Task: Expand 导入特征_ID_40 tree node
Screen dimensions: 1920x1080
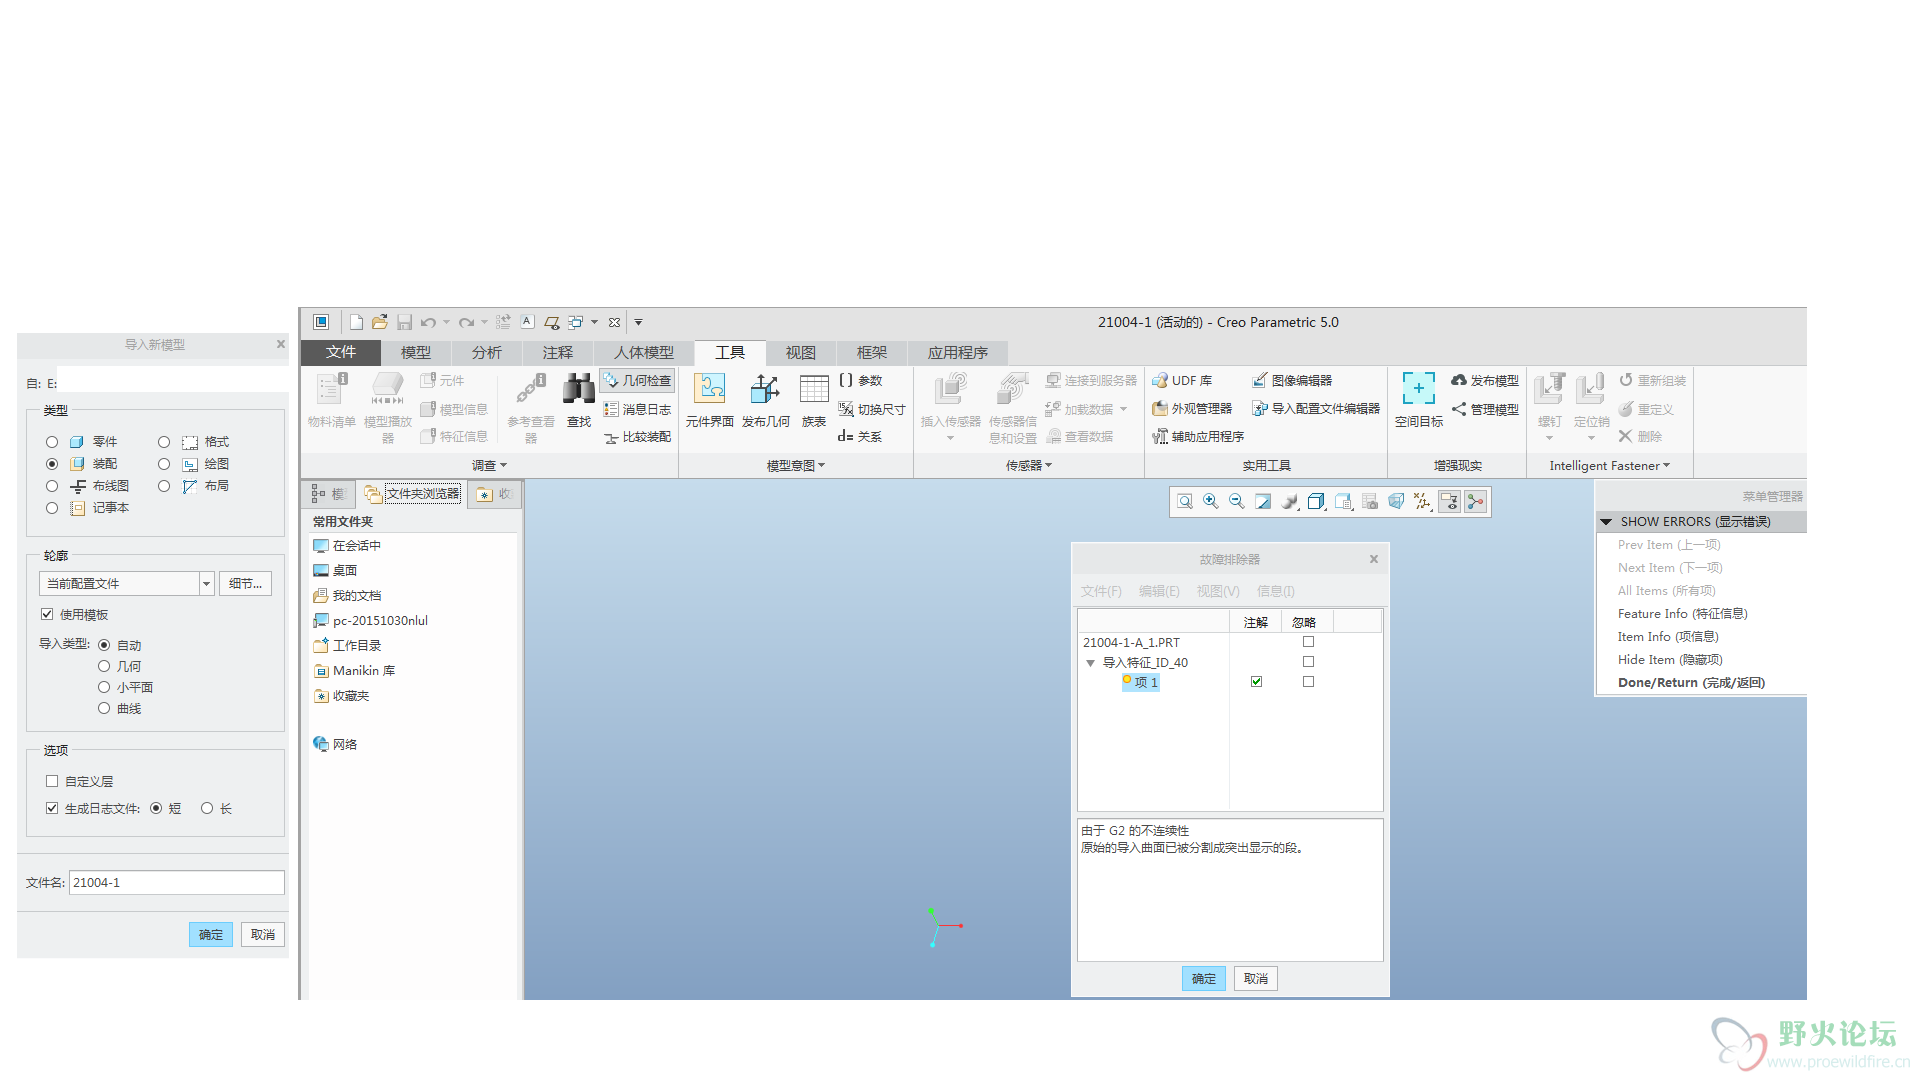Action: coord(1091,661)
